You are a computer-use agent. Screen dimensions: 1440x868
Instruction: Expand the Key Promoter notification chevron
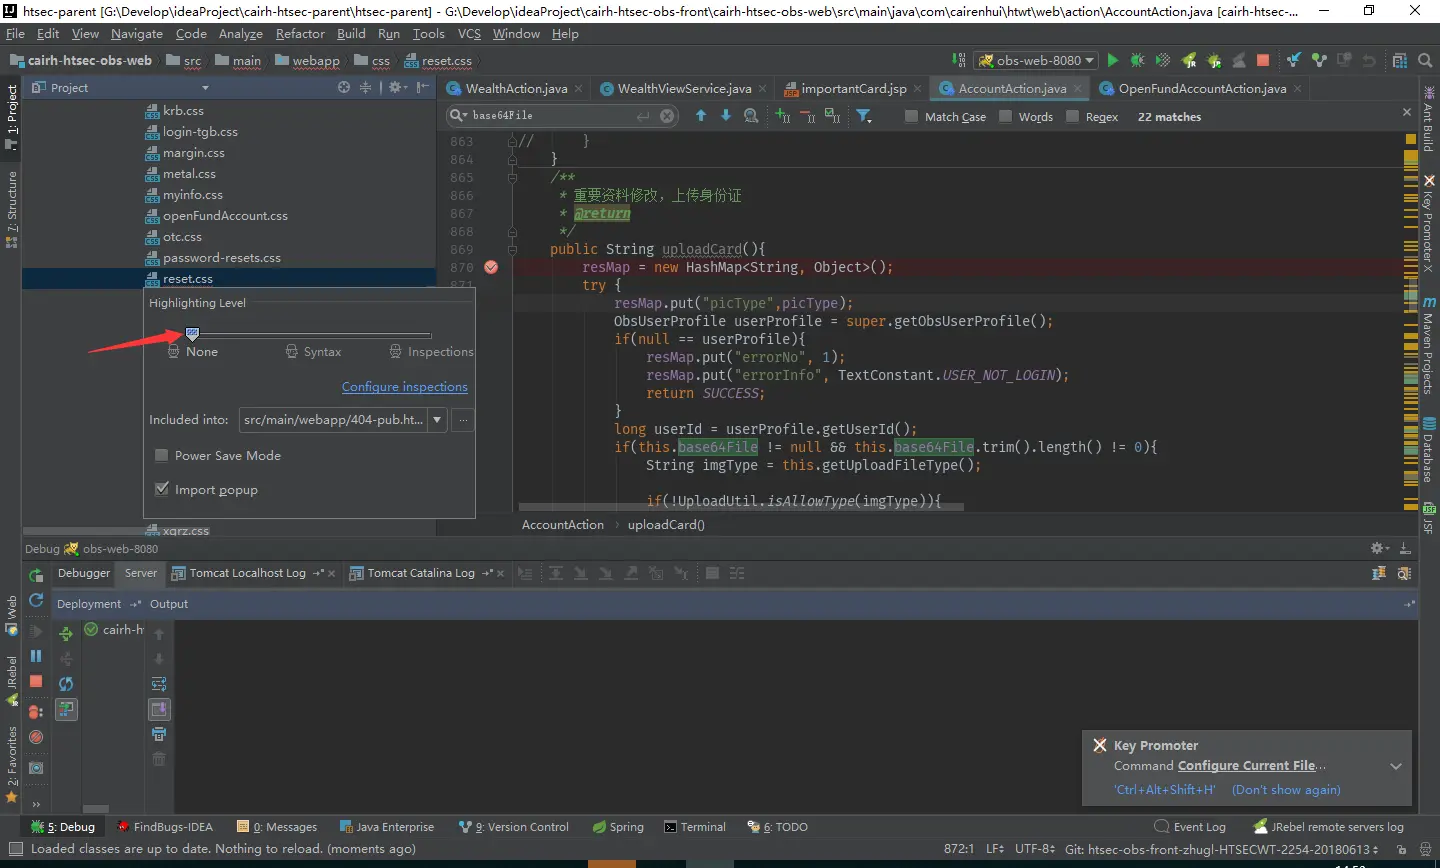point(1395,767)
